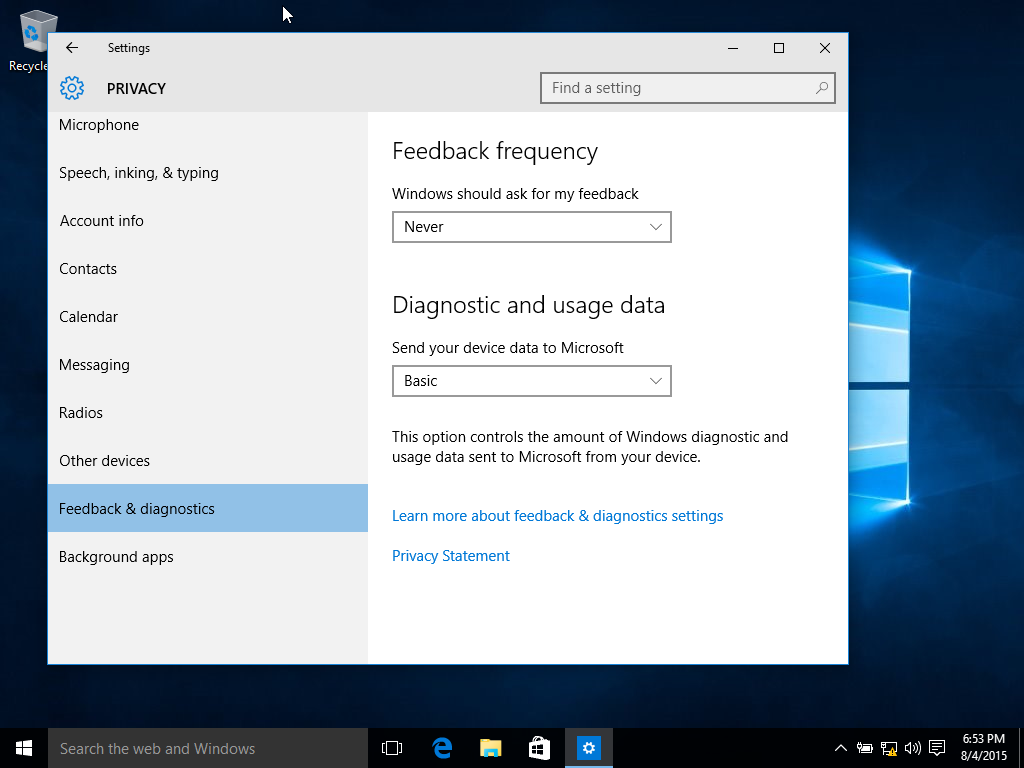Viewport: 1024px width, 768px height.
Task: Open the Privacy Statement link
Action: tap(451, 556)
